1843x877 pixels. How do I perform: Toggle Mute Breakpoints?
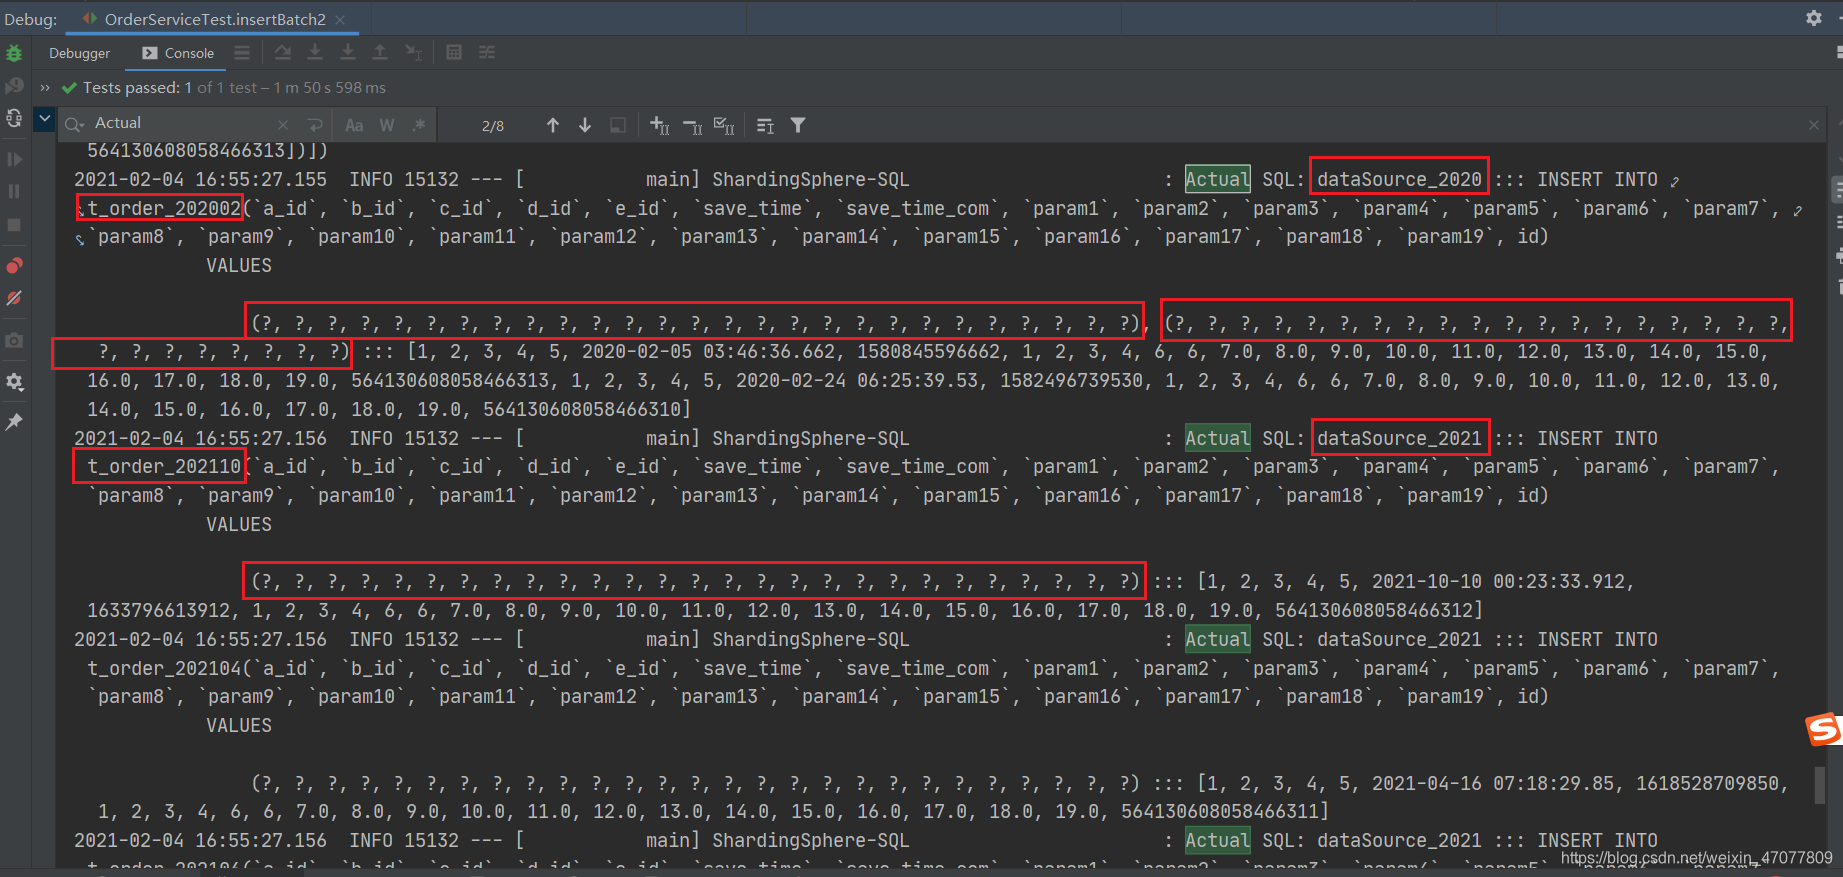(14, 298)
